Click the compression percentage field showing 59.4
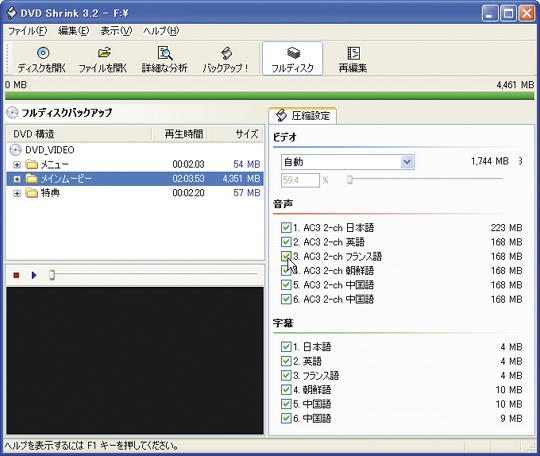Image resolution: width=540 pixels, height=456 pixels. 300,180
